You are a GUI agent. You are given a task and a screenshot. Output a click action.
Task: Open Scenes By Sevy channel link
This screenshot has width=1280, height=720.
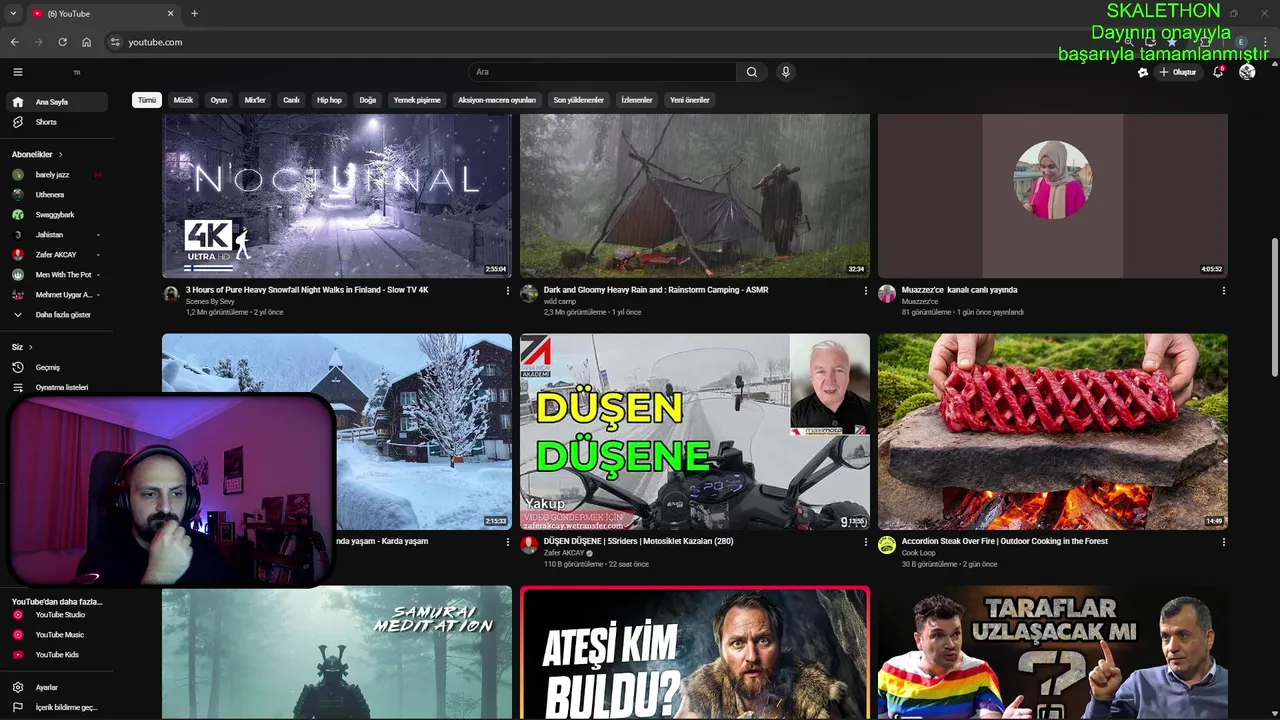pos(210,301)
